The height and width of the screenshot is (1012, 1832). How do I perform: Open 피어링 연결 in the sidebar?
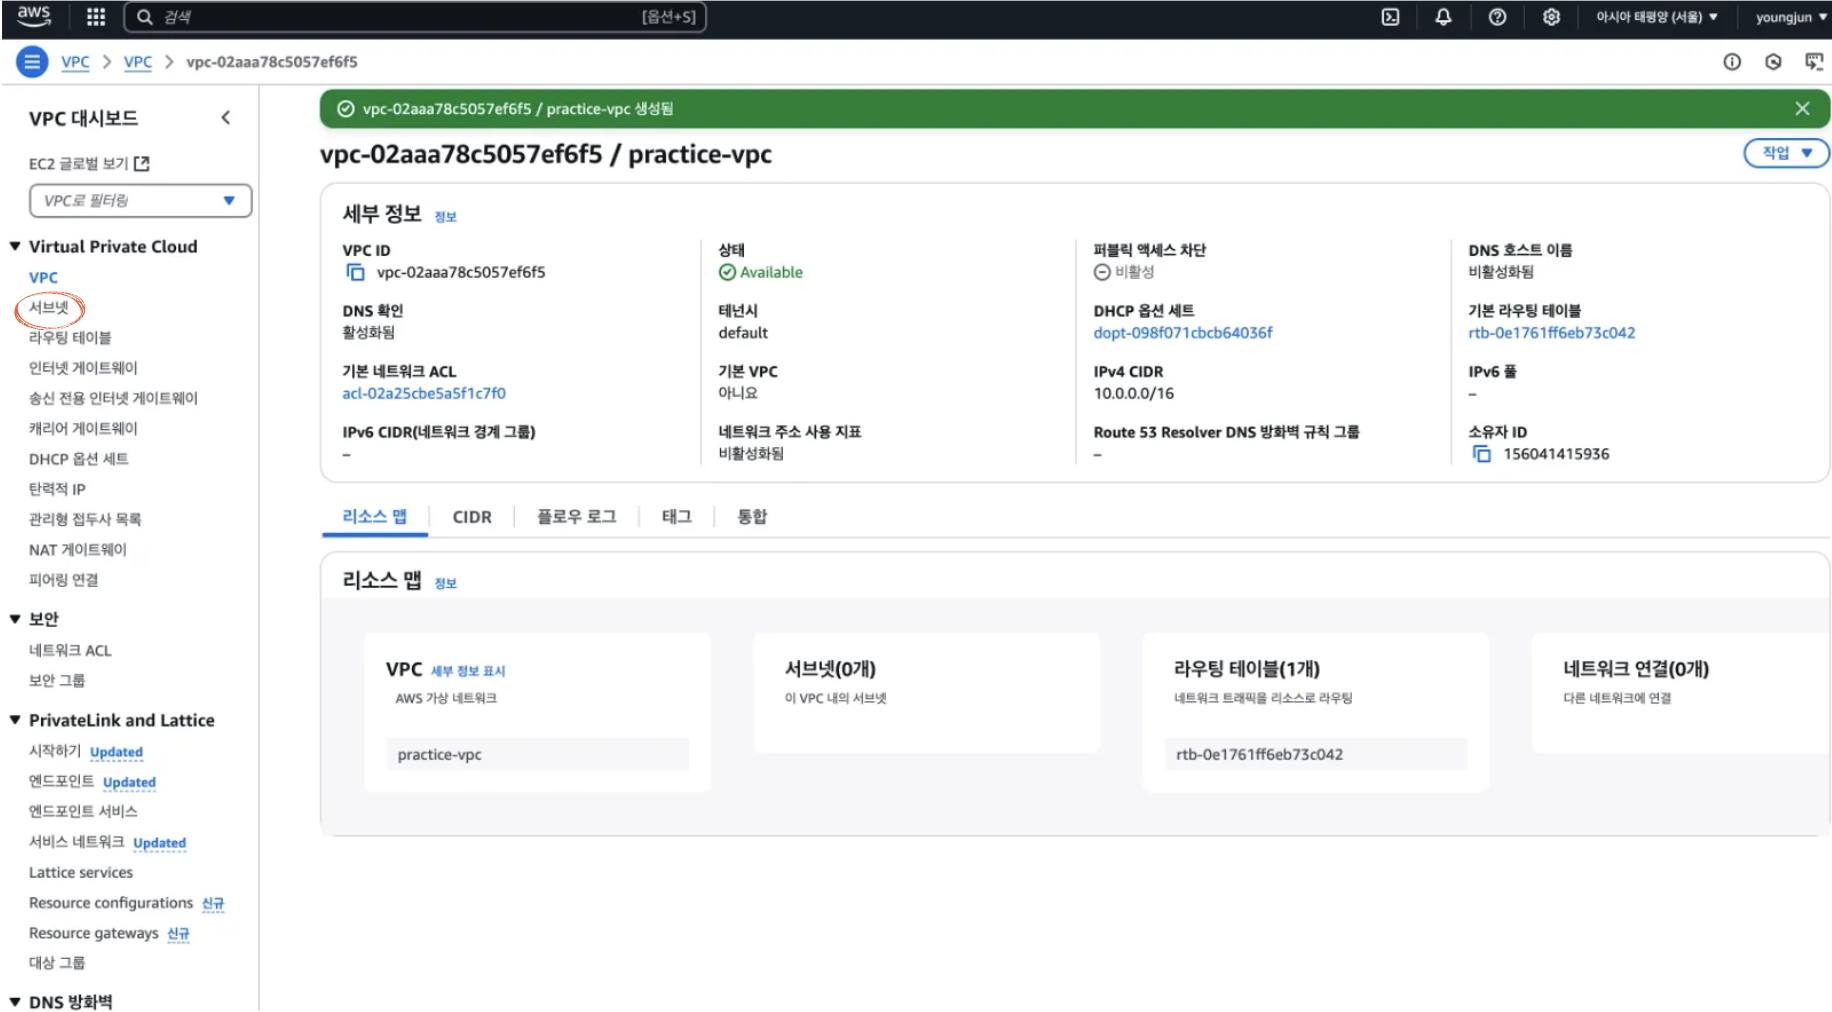point(63,580)
